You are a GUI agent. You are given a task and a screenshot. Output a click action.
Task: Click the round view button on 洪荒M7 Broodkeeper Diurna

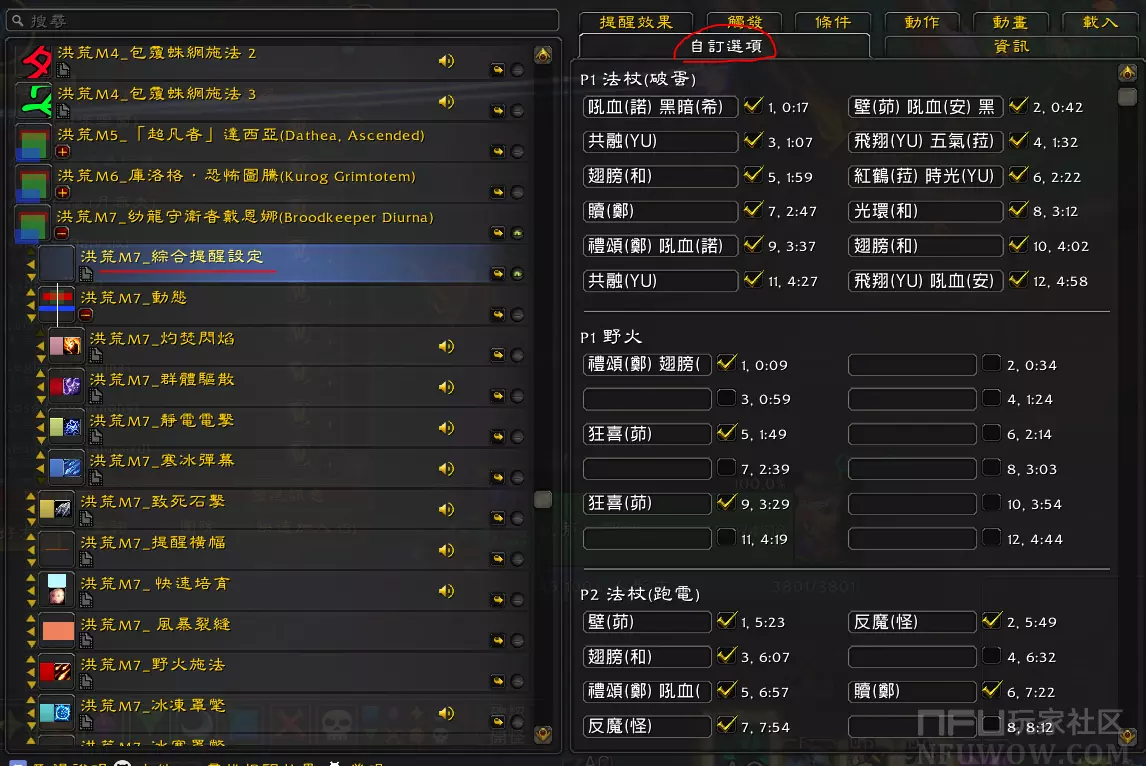[x=518, y=233]
